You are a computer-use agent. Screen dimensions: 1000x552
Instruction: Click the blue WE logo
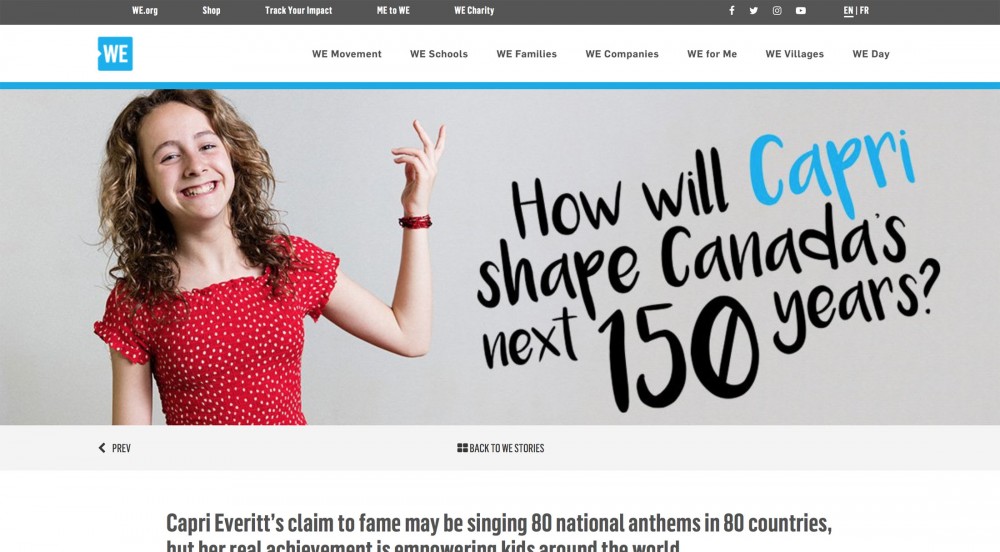115,54
